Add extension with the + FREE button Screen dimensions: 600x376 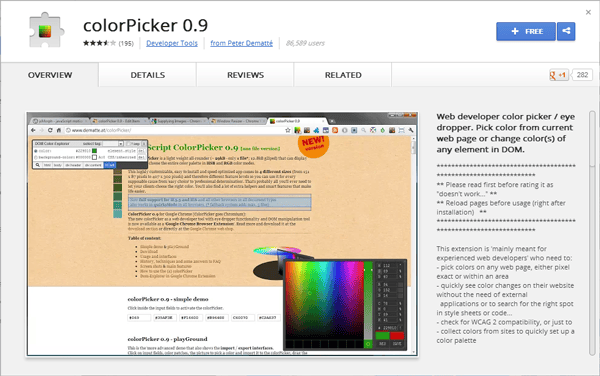(526, 31)
